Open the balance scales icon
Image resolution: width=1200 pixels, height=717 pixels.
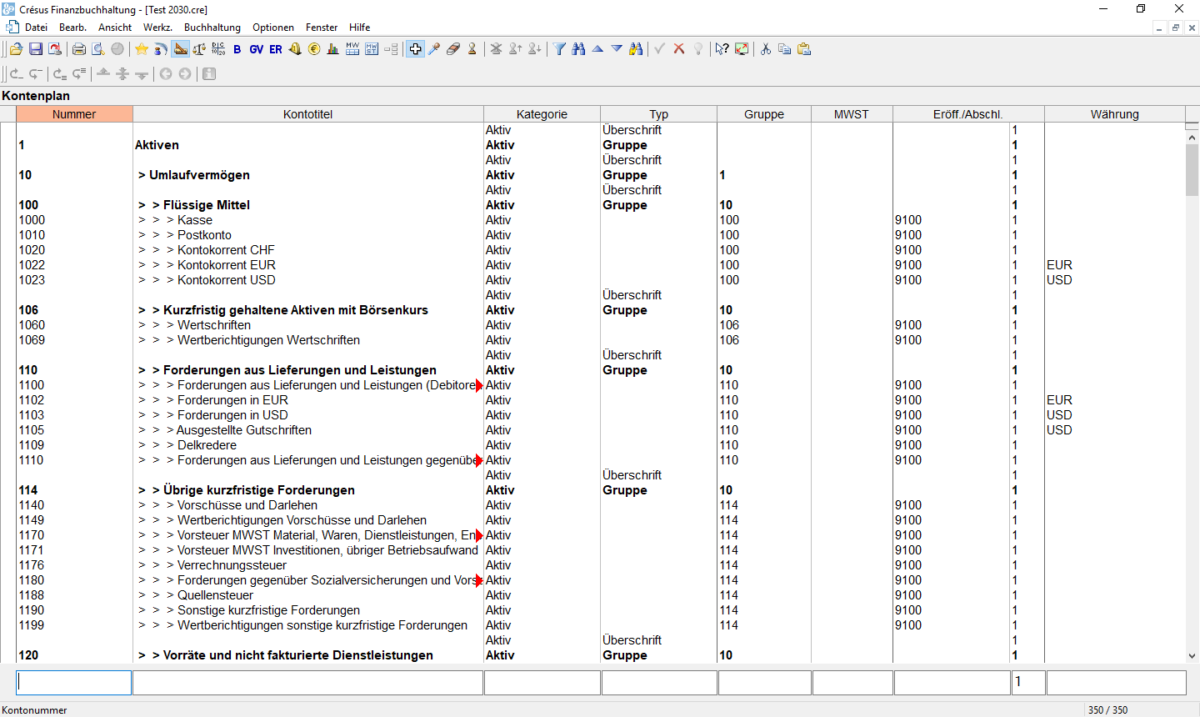[x=199, y=49]
